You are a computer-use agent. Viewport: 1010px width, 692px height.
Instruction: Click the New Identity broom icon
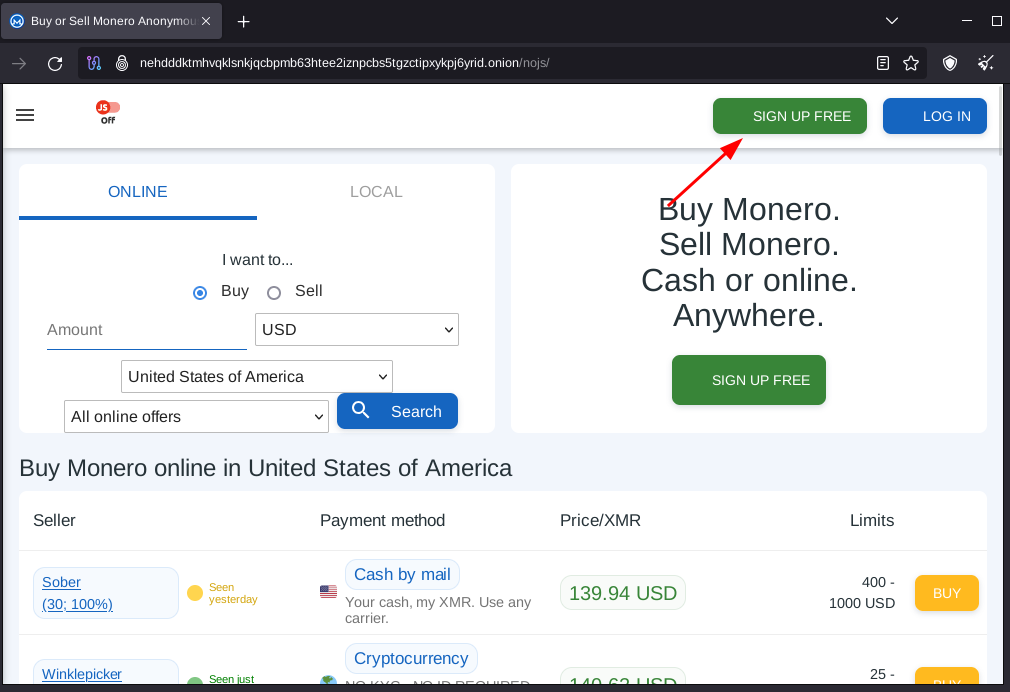[986, 63]
